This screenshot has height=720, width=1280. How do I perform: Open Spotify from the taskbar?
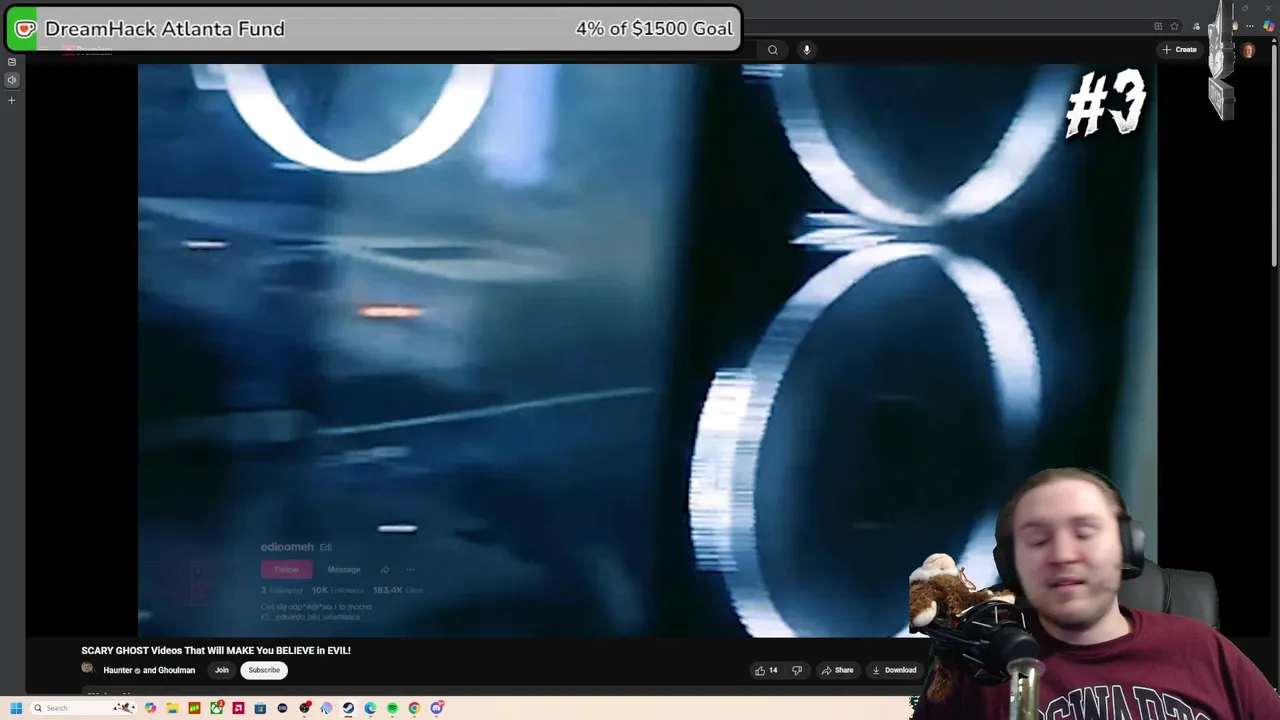tap(392, 708)
